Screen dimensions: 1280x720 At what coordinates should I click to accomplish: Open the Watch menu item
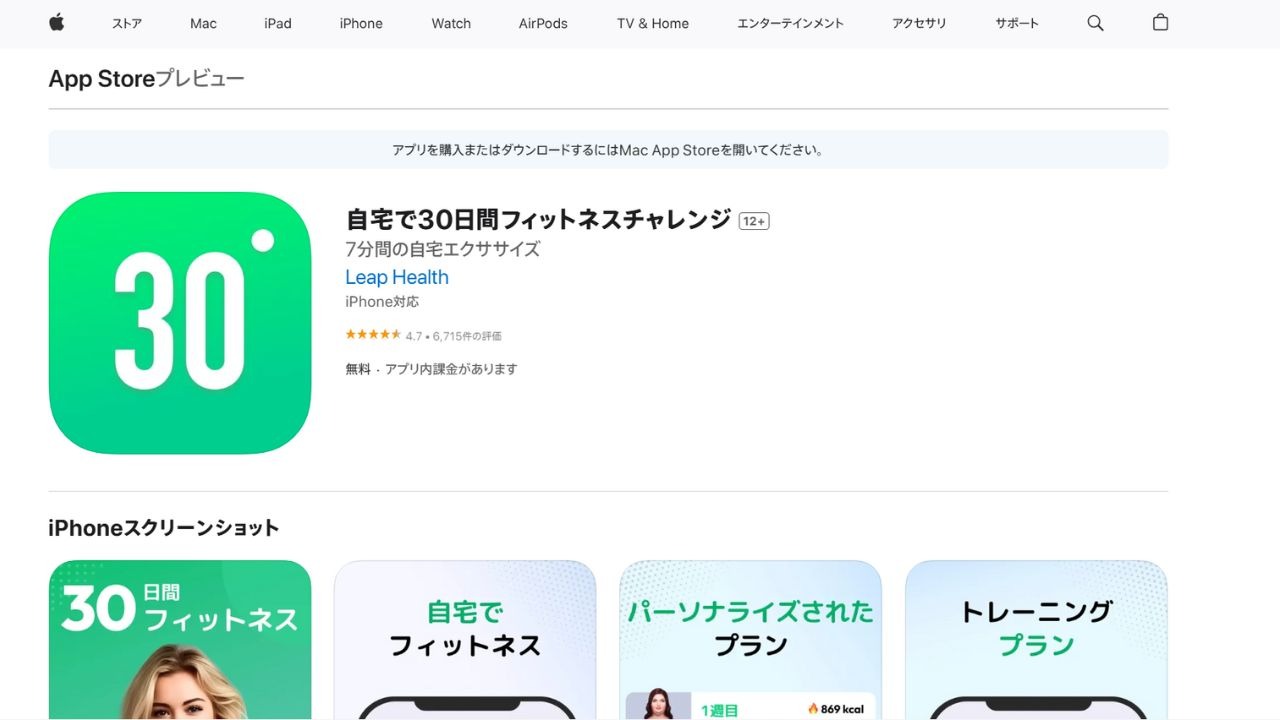tap(451, 23)
